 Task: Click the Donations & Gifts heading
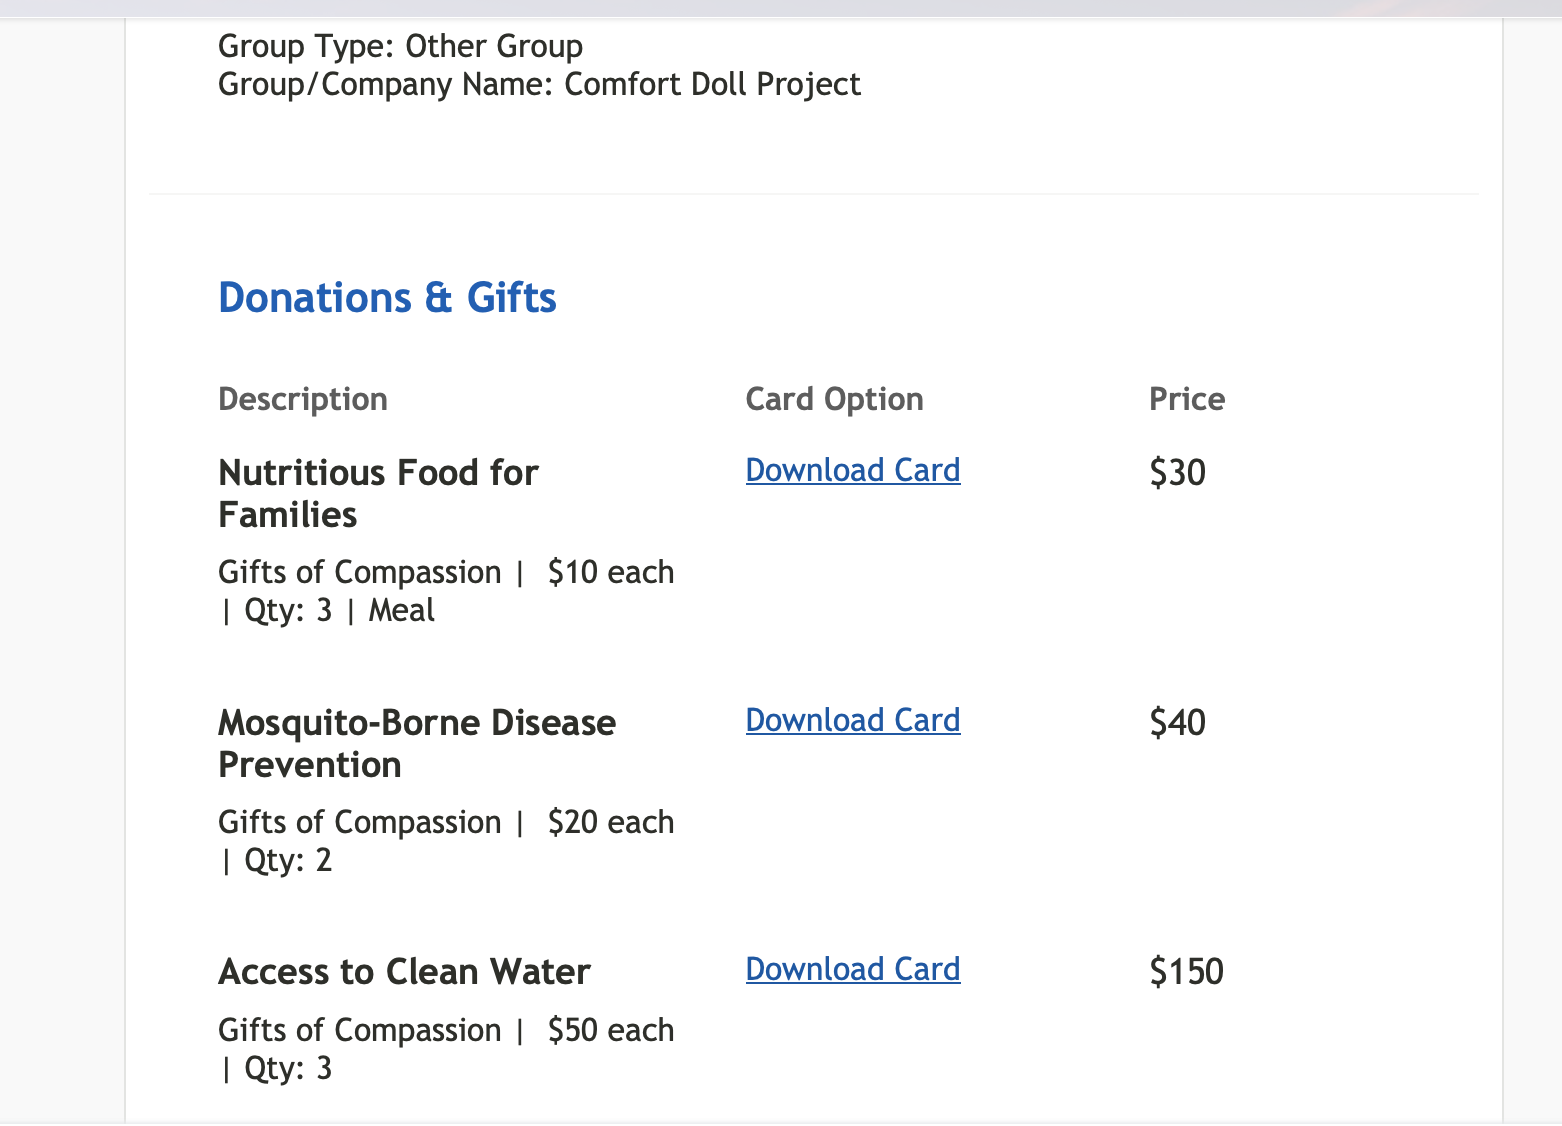pos(387,298)
